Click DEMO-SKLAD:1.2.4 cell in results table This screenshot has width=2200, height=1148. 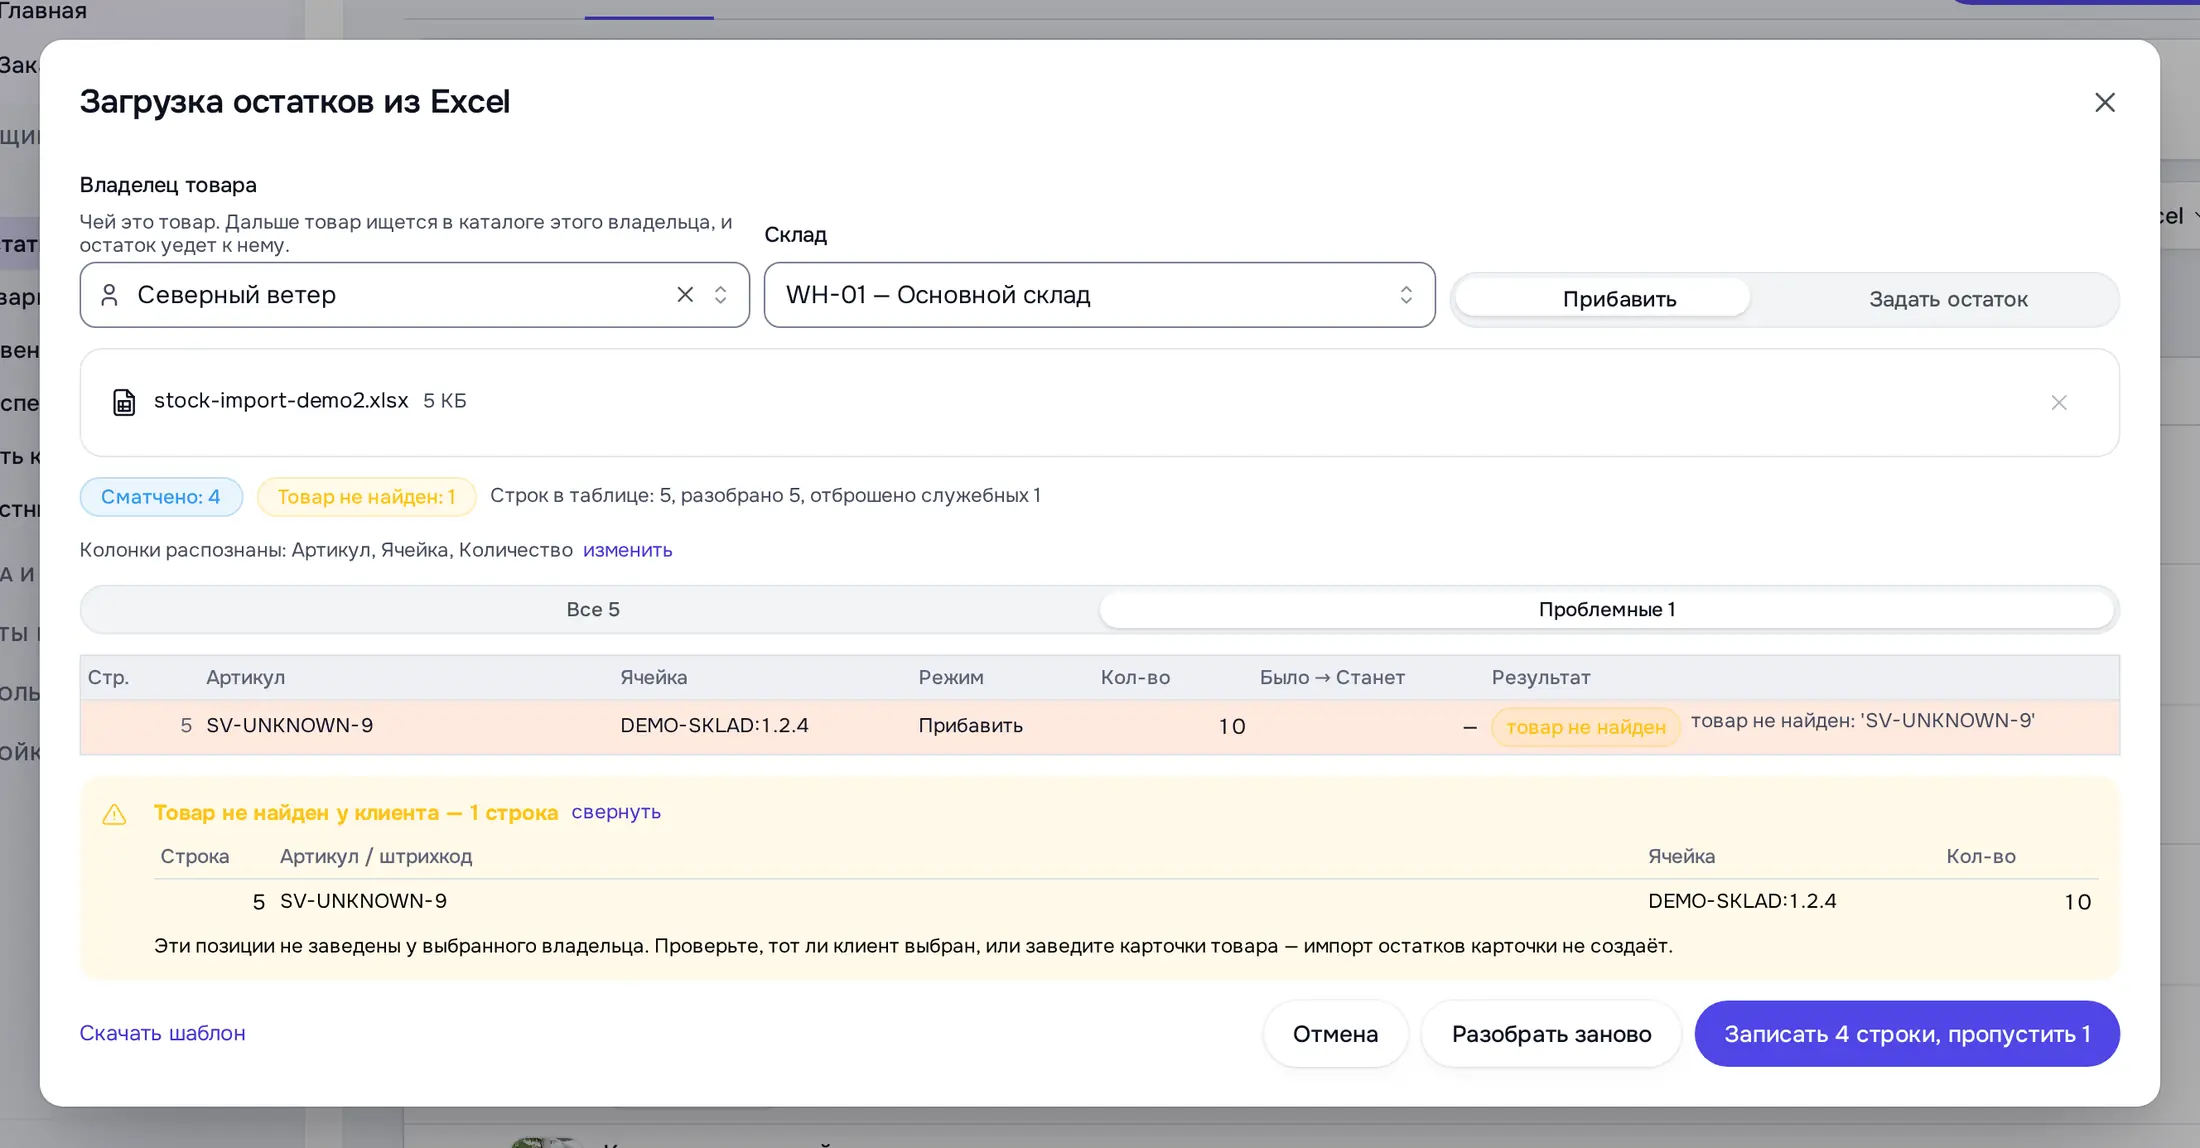tap(714, 725)
